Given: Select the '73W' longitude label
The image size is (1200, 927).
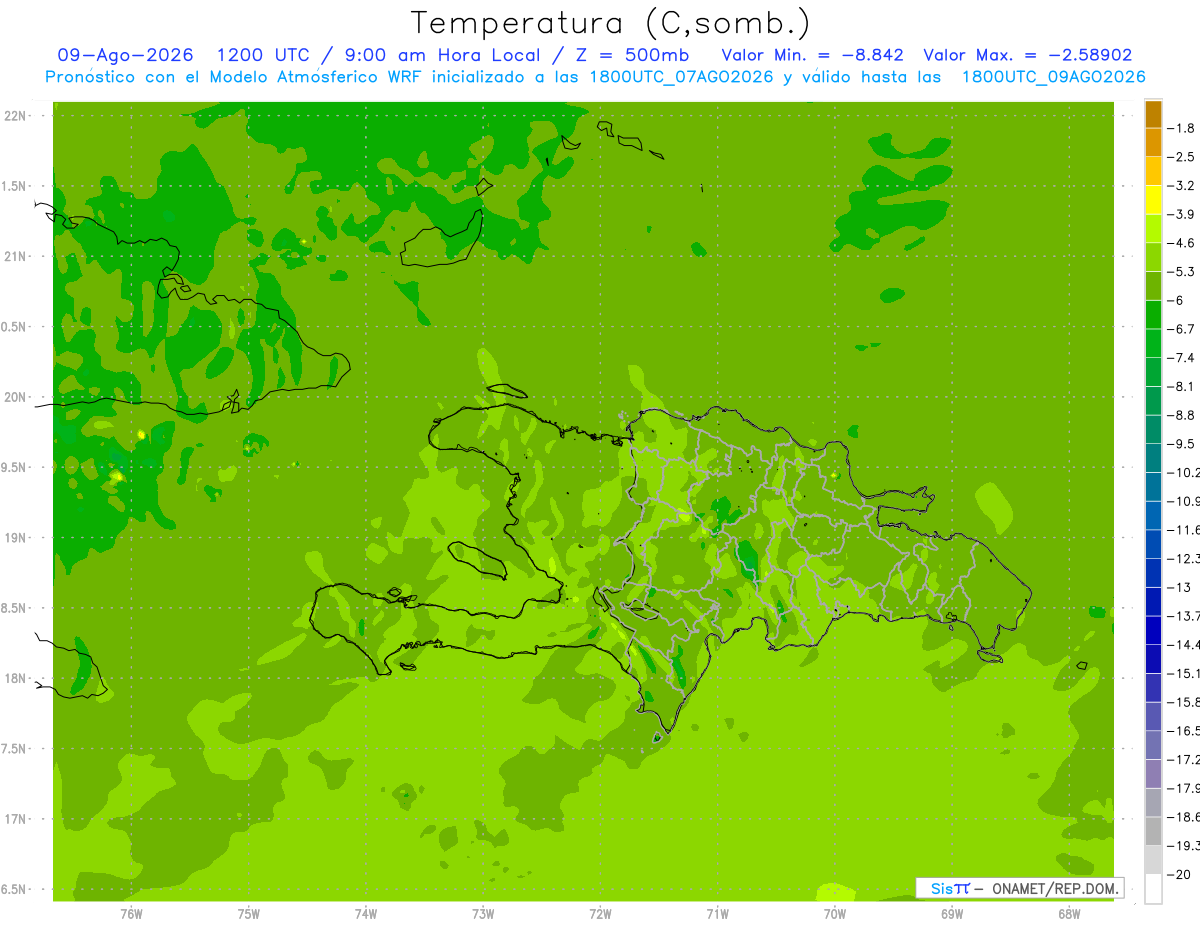Looking at the screenshot, I should pos(483,914).
